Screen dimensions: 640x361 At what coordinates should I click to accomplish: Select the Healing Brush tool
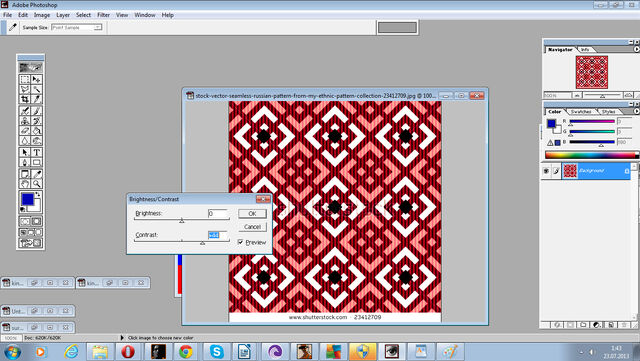click(x=25, y=111)
